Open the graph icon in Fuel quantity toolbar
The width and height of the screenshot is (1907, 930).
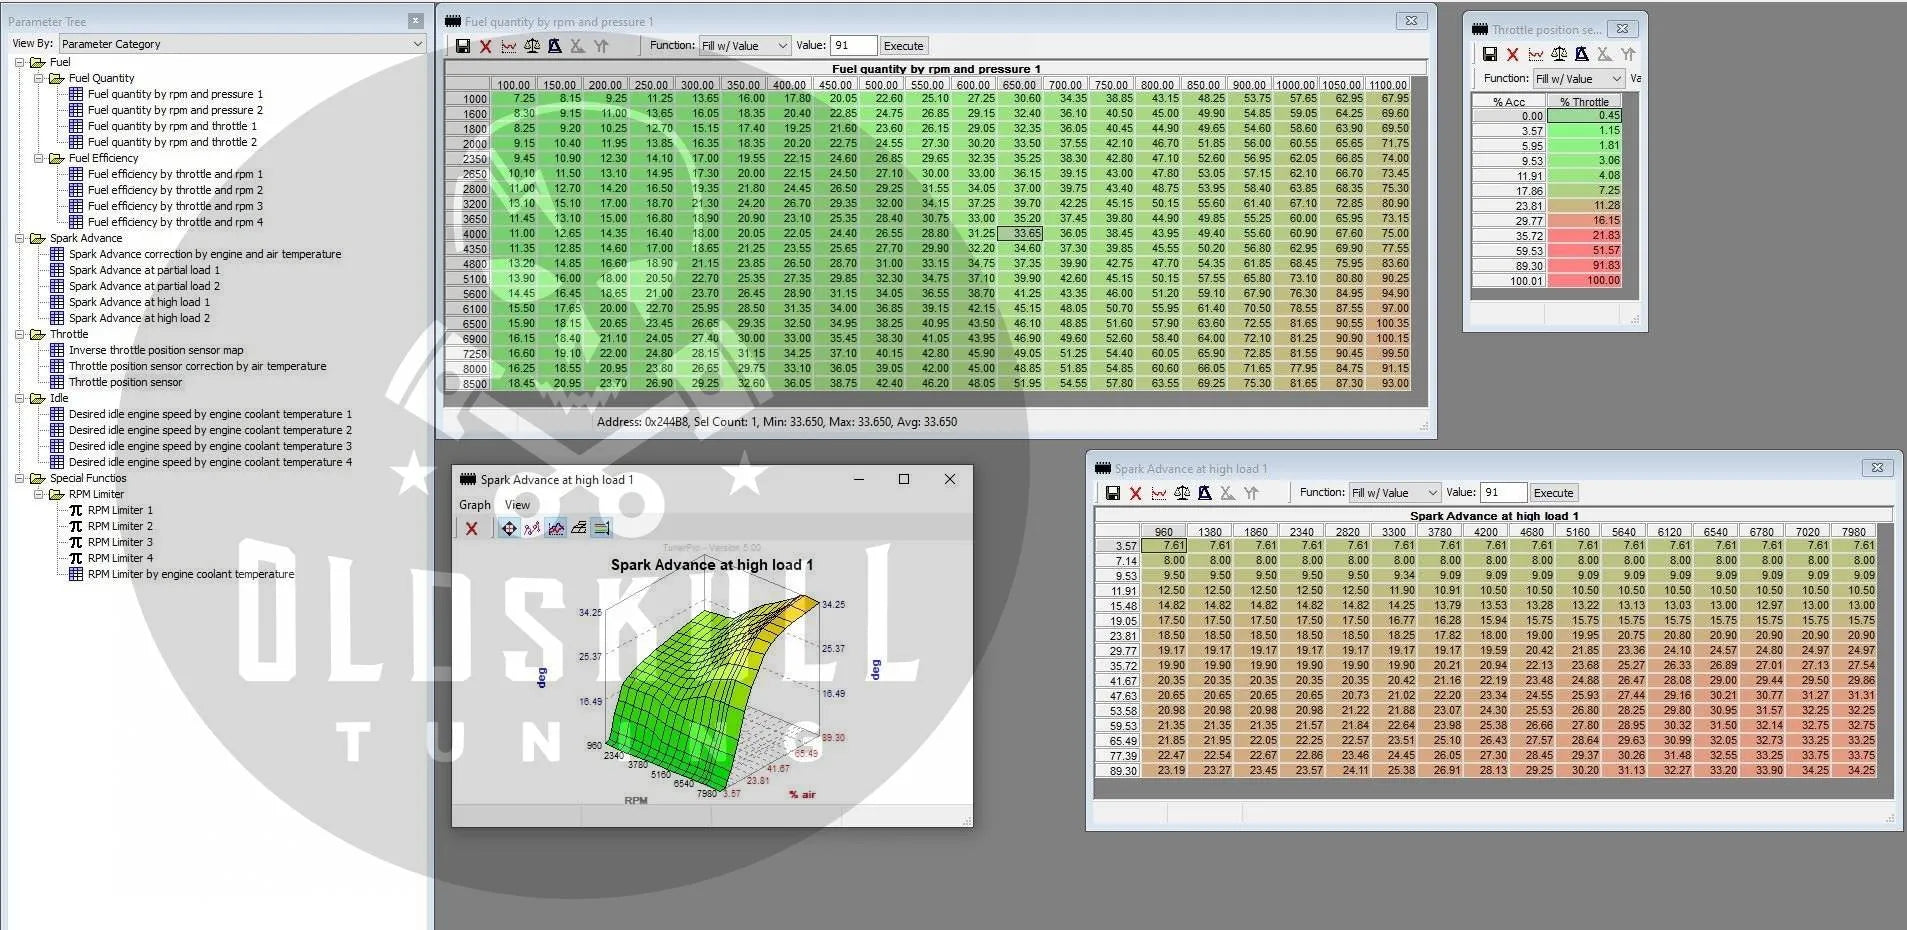pyautogui.click(x=509, y=46)
